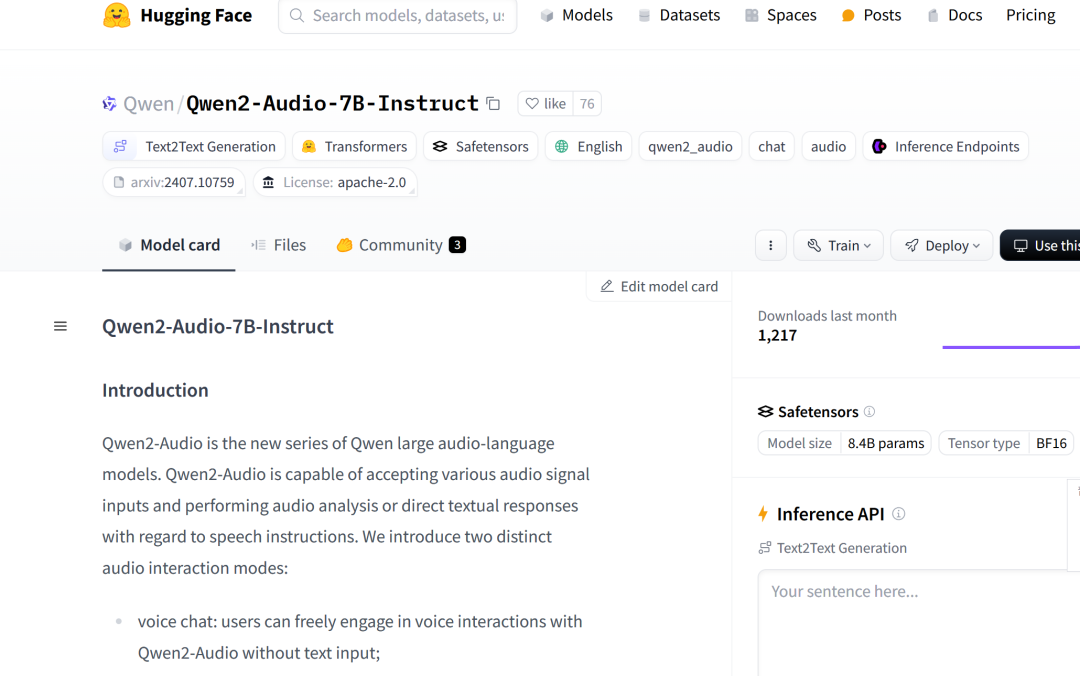Expand the Train dropdown
The image size is (1080, 676).
click(839, 246)
